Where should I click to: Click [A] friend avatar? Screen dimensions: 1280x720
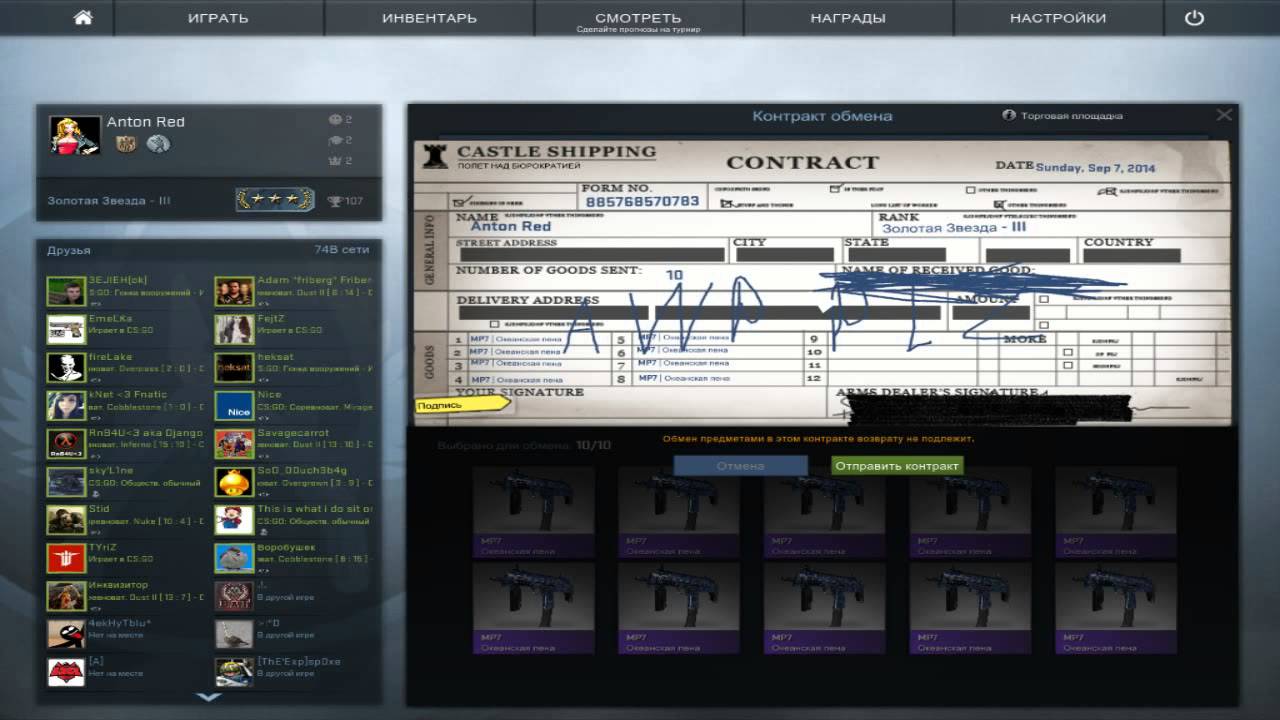coord(66,672)
